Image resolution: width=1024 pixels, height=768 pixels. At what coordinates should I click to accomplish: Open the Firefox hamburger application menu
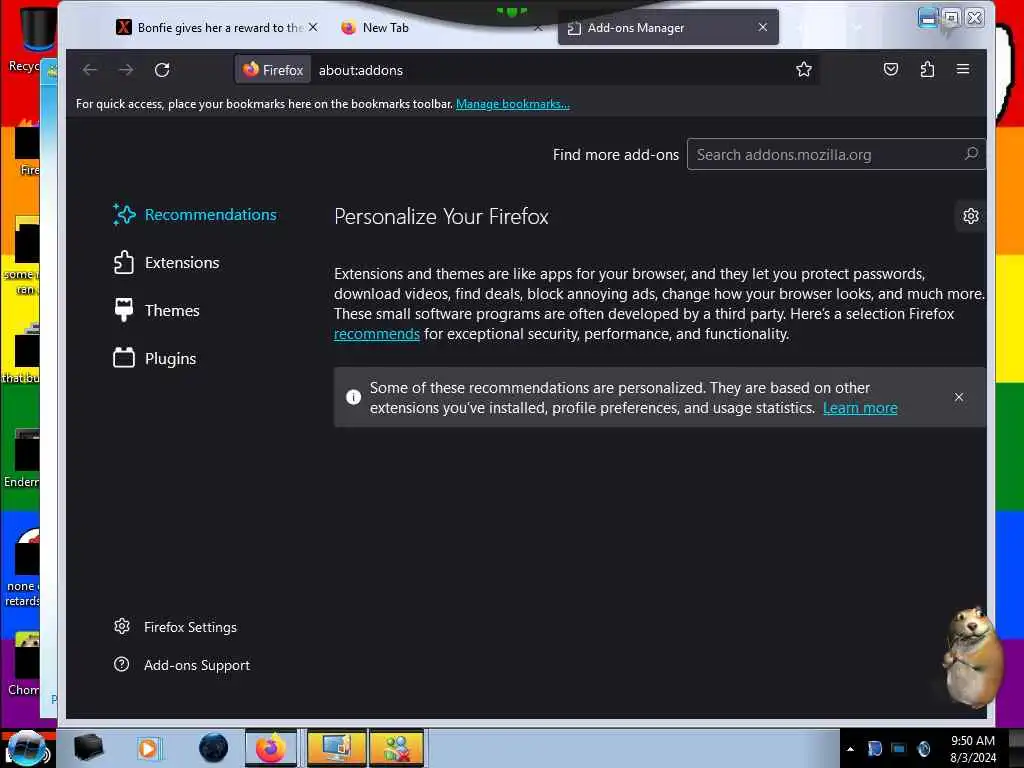click(963, 69)
